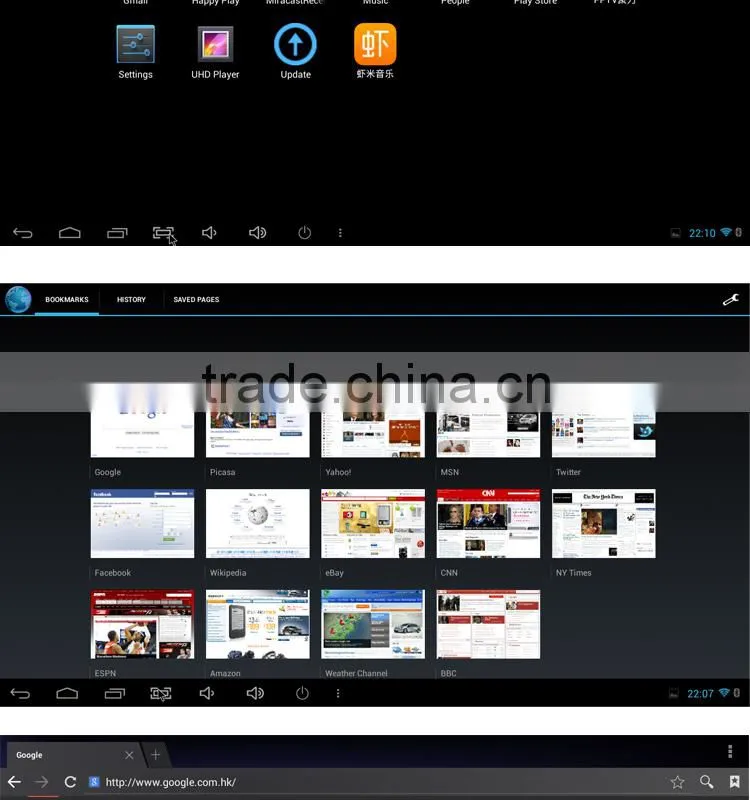Close the Google browser tab
Viewport: 750px width, 800px height.
(x=129, y=755)
